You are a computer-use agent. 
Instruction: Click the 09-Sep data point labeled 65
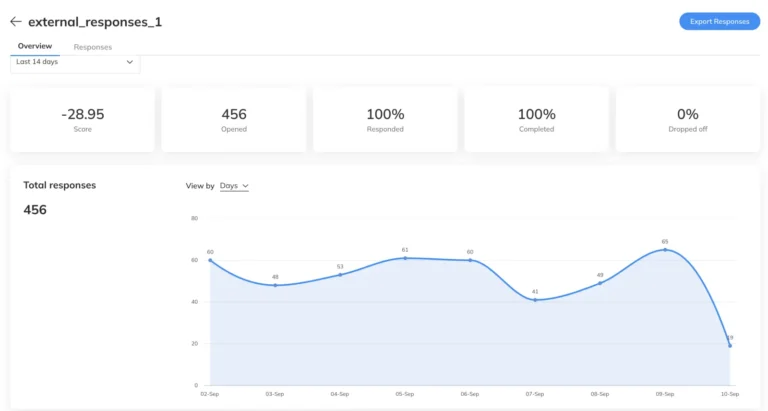tap(665, 250)
